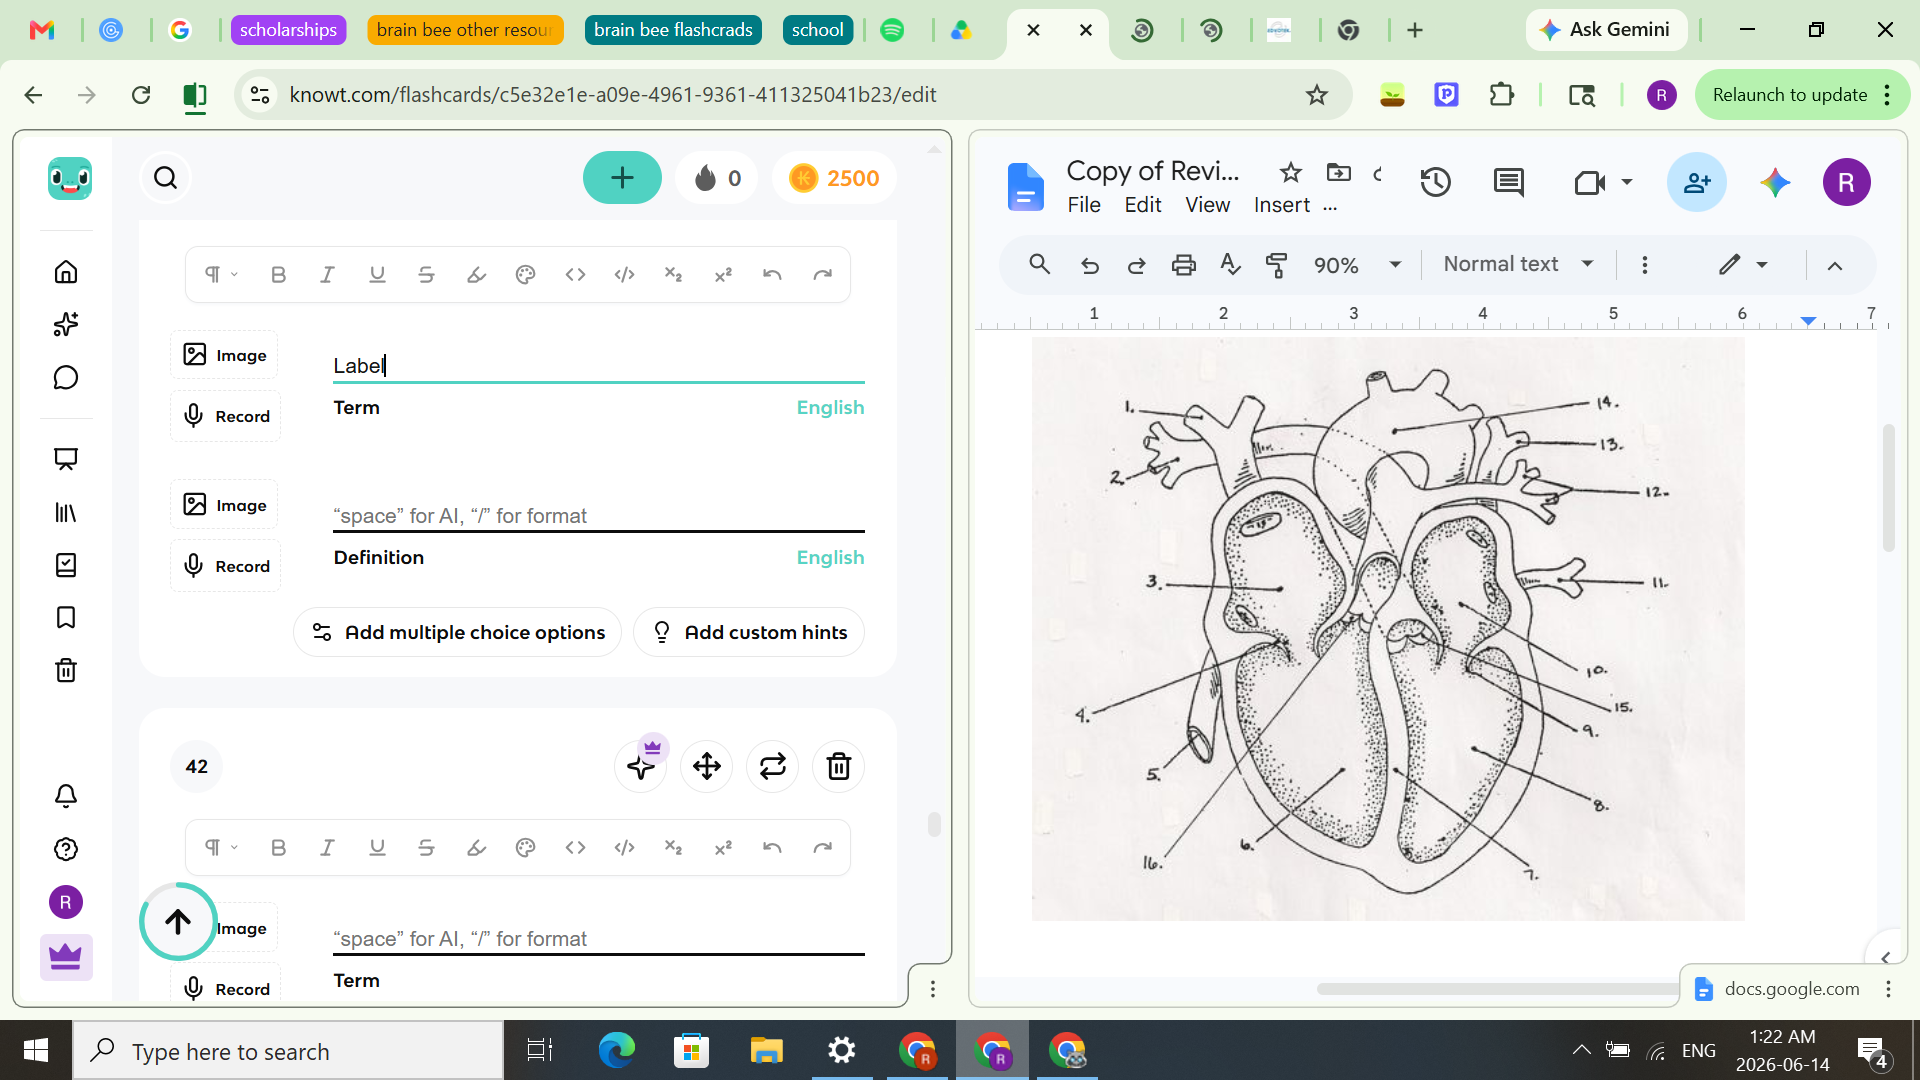Click the scroll-to-top arrow button
This screenshot has width=1920, height=1080.
(178, 921)
